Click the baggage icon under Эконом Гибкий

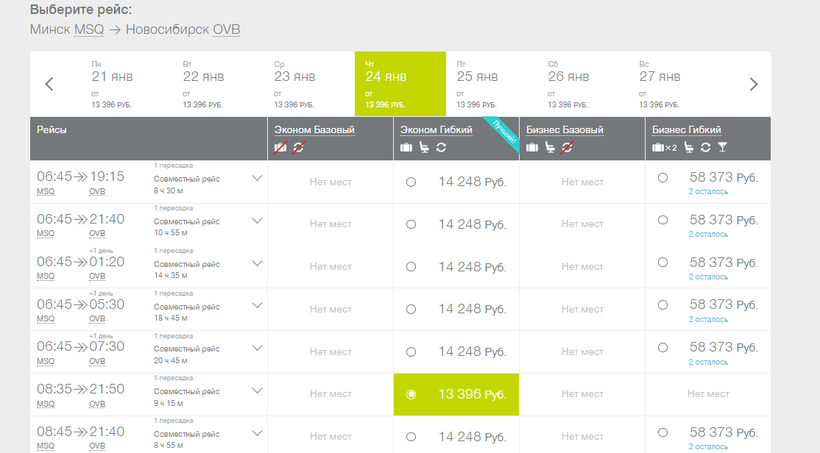[406, 148]
